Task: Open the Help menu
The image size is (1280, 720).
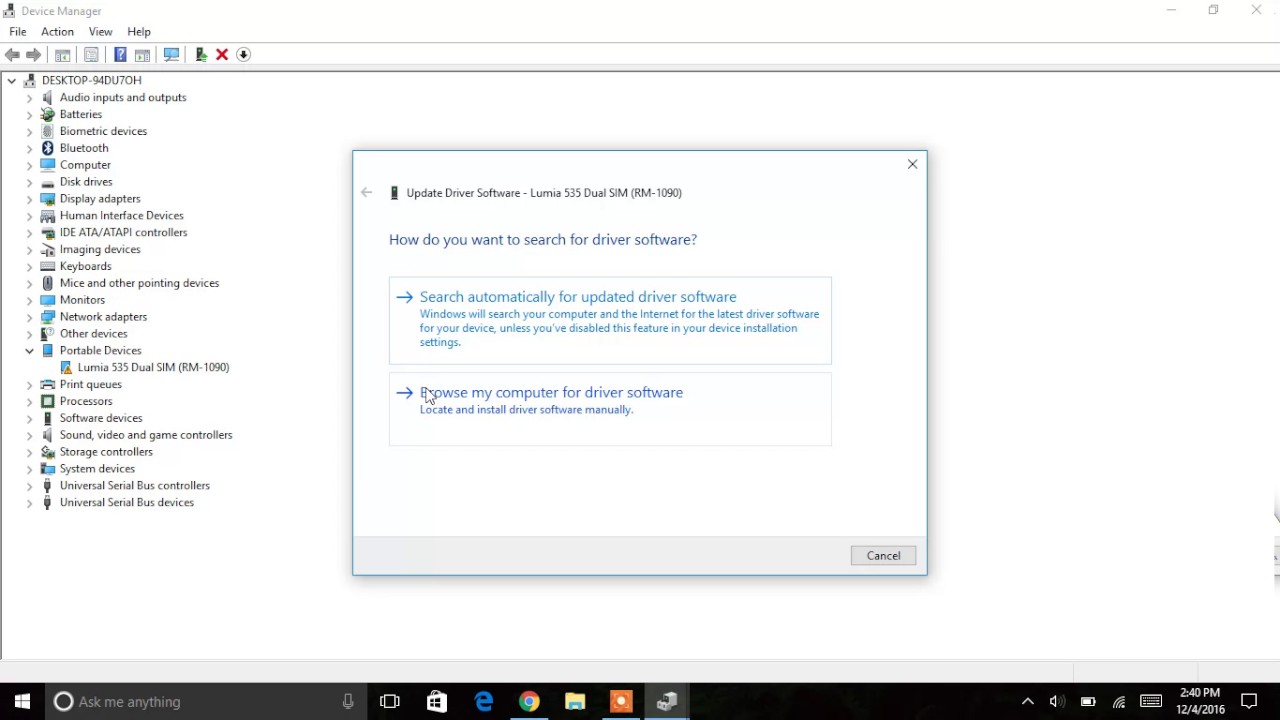Action: point(139,32)
